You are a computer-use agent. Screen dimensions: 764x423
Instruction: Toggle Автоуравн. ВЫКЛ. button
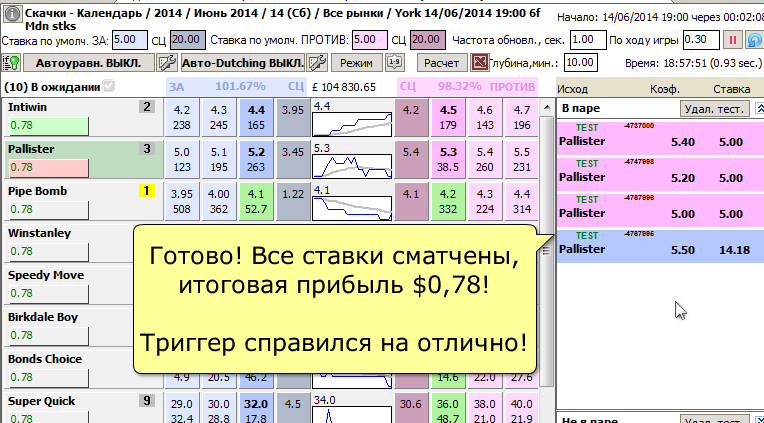[89, 63]
